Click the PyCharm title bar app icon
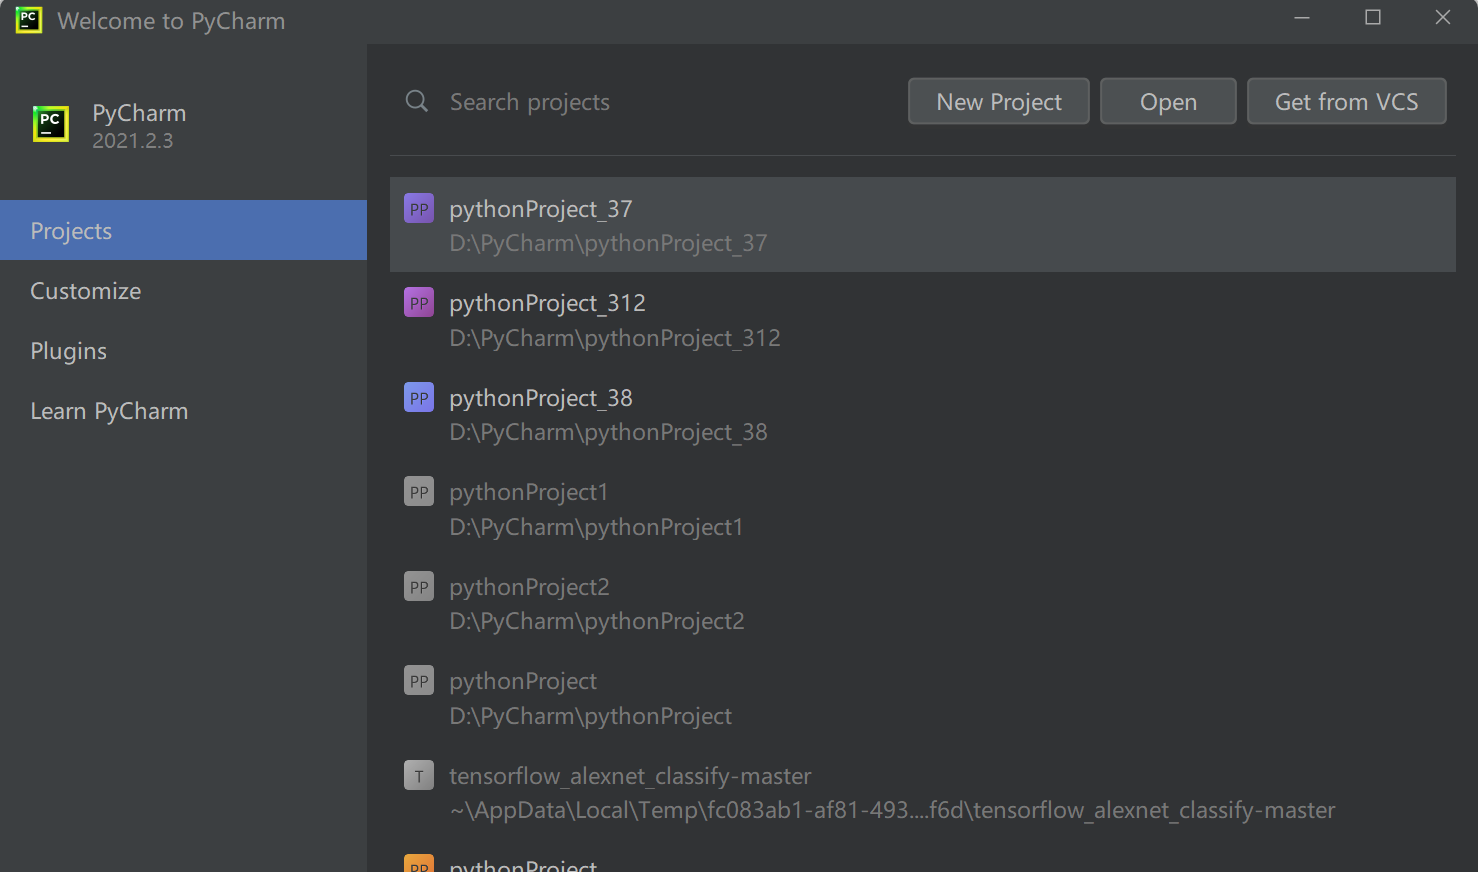This screenshot has width=1478, height=872. point(29,20)
